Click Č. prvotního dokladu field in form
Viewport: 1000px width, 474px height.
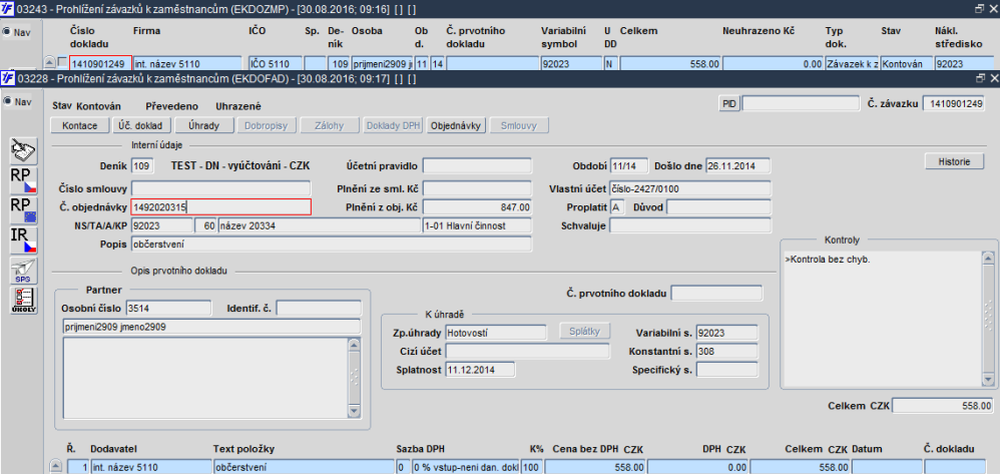[717, 293]
